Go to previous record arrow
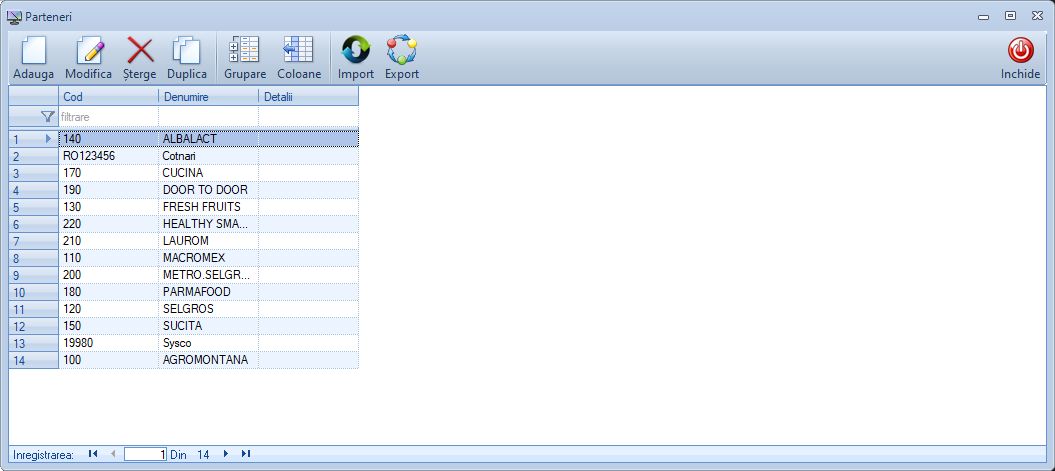Screen dimensions: 1055x471 (112, 454)
